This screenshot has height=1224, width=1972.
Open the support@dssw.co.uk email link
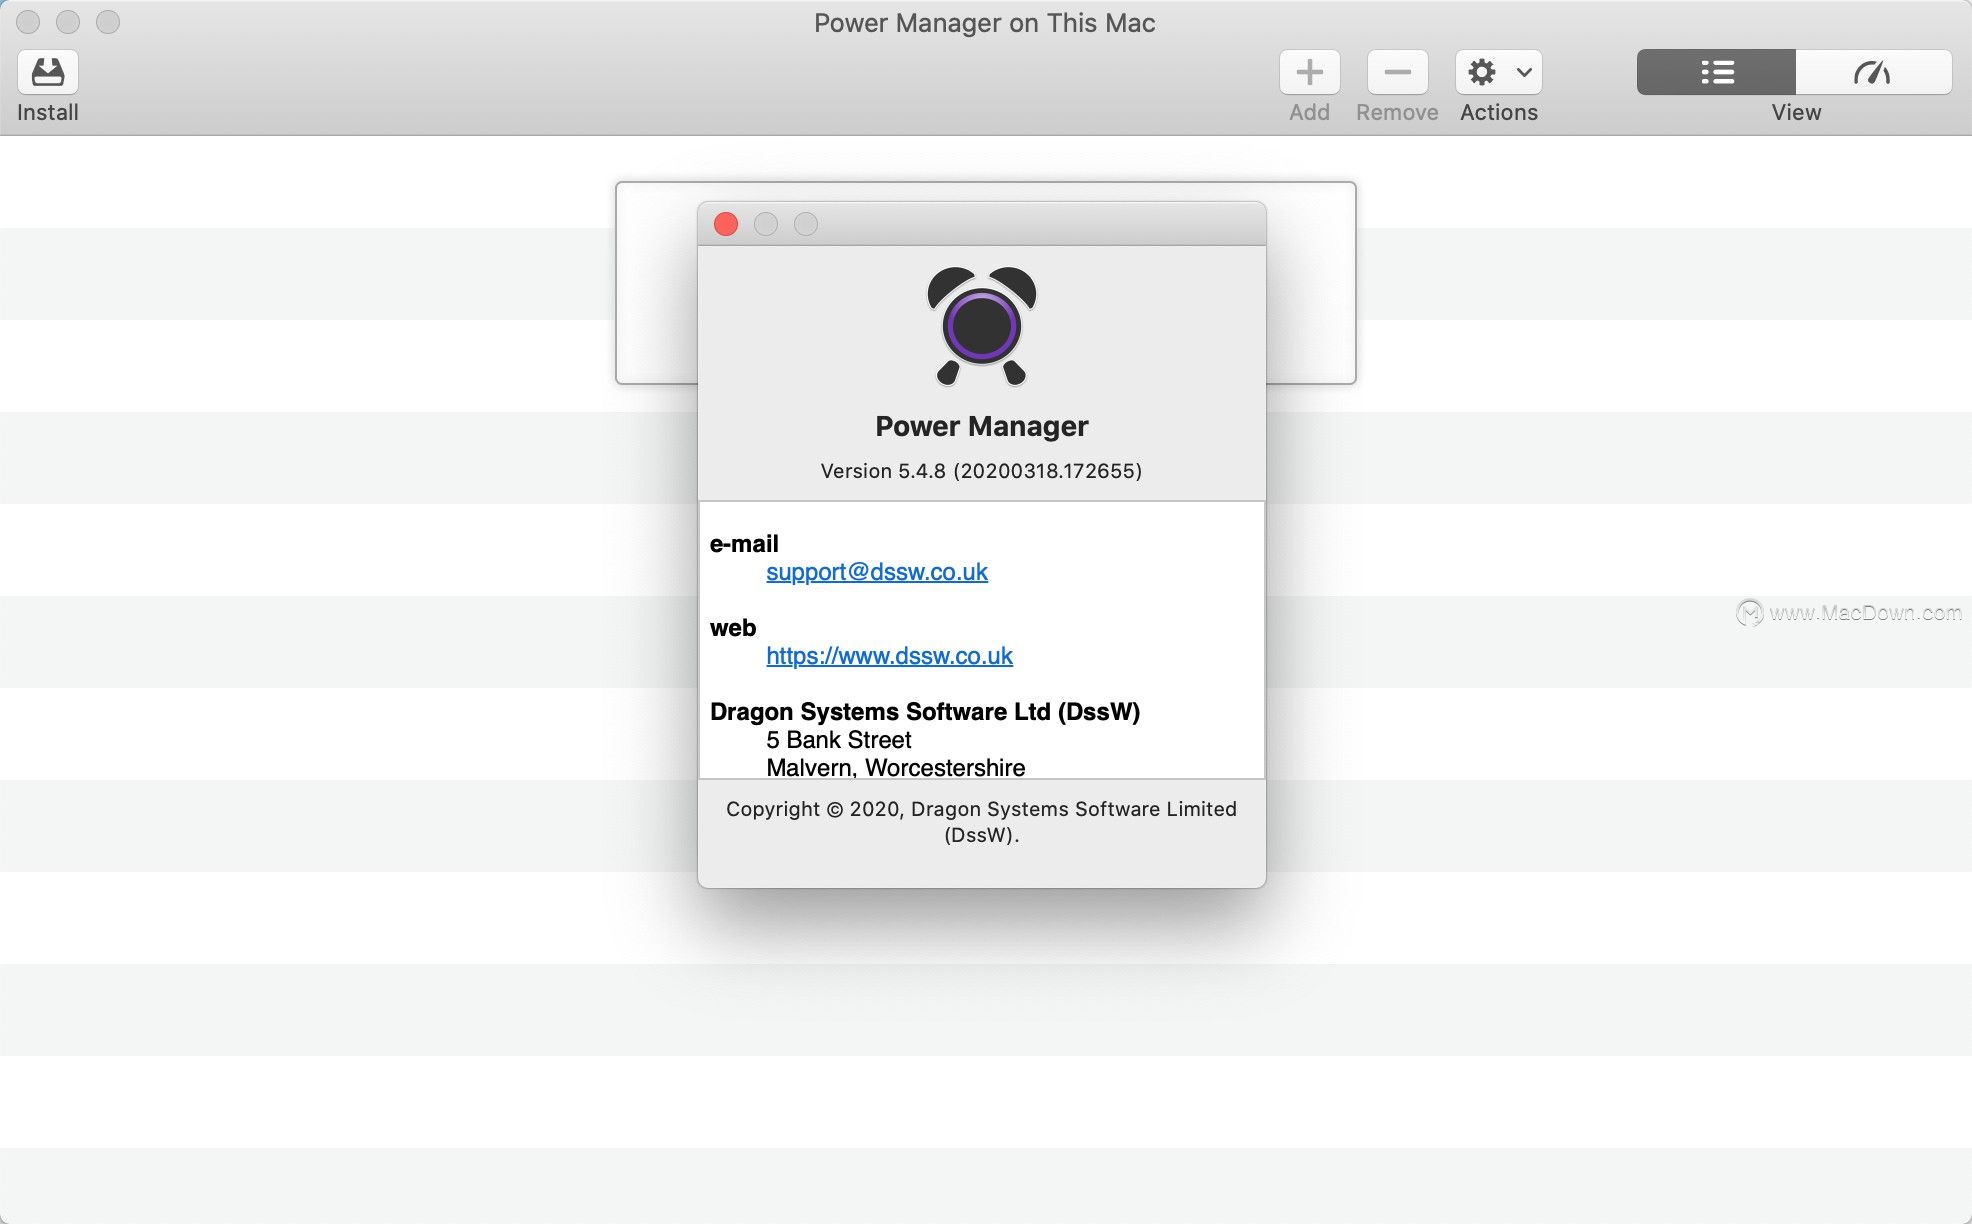[877, 572]
